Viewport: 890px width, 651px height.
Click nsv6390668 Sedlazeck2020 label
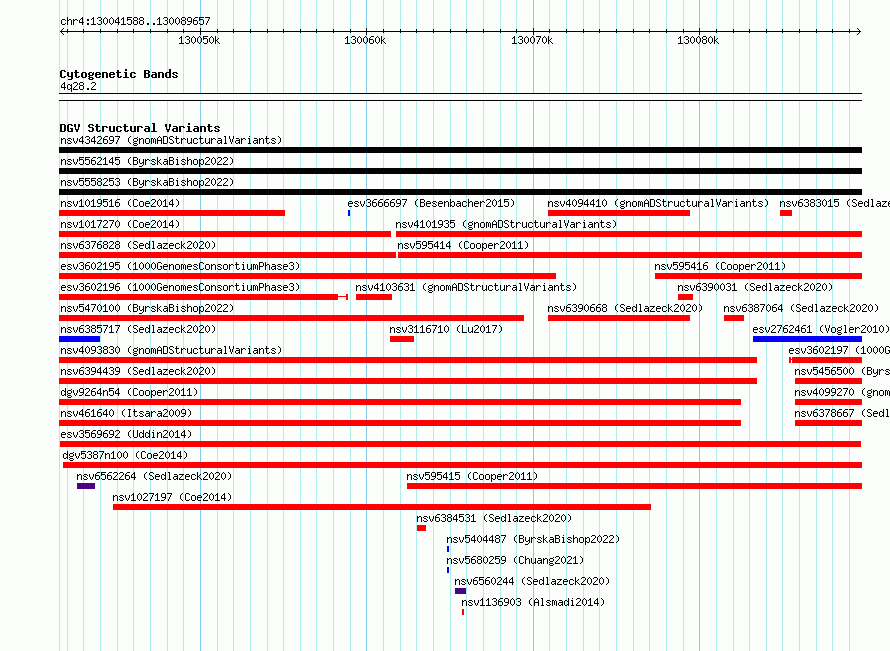(x=625, y=308)
